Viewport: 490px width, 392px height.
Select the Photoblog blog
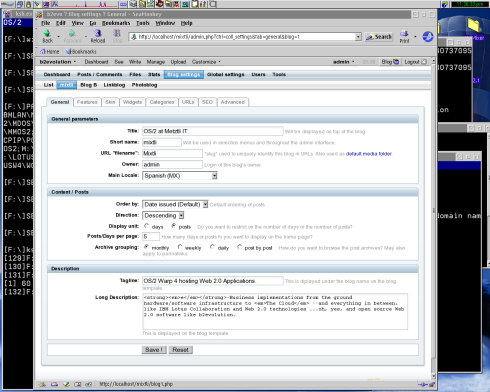[x=144, y=85]
